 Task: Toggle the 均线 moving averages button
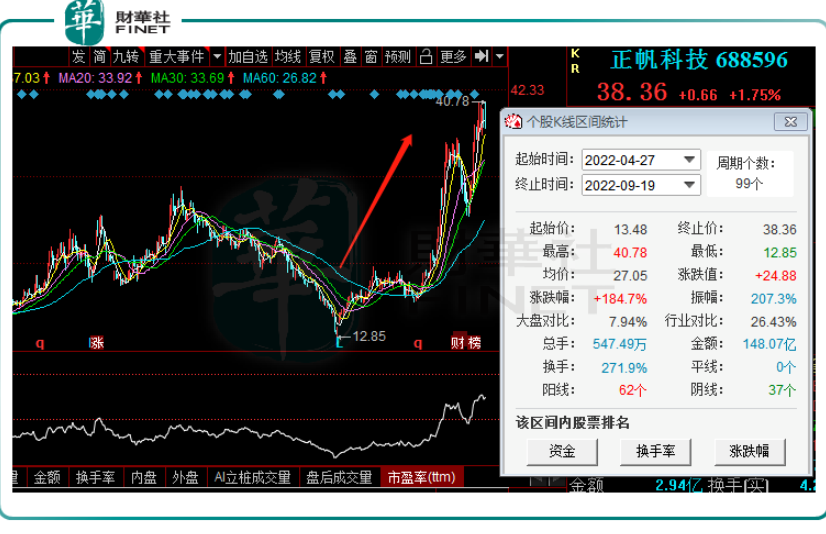(288, 56)
